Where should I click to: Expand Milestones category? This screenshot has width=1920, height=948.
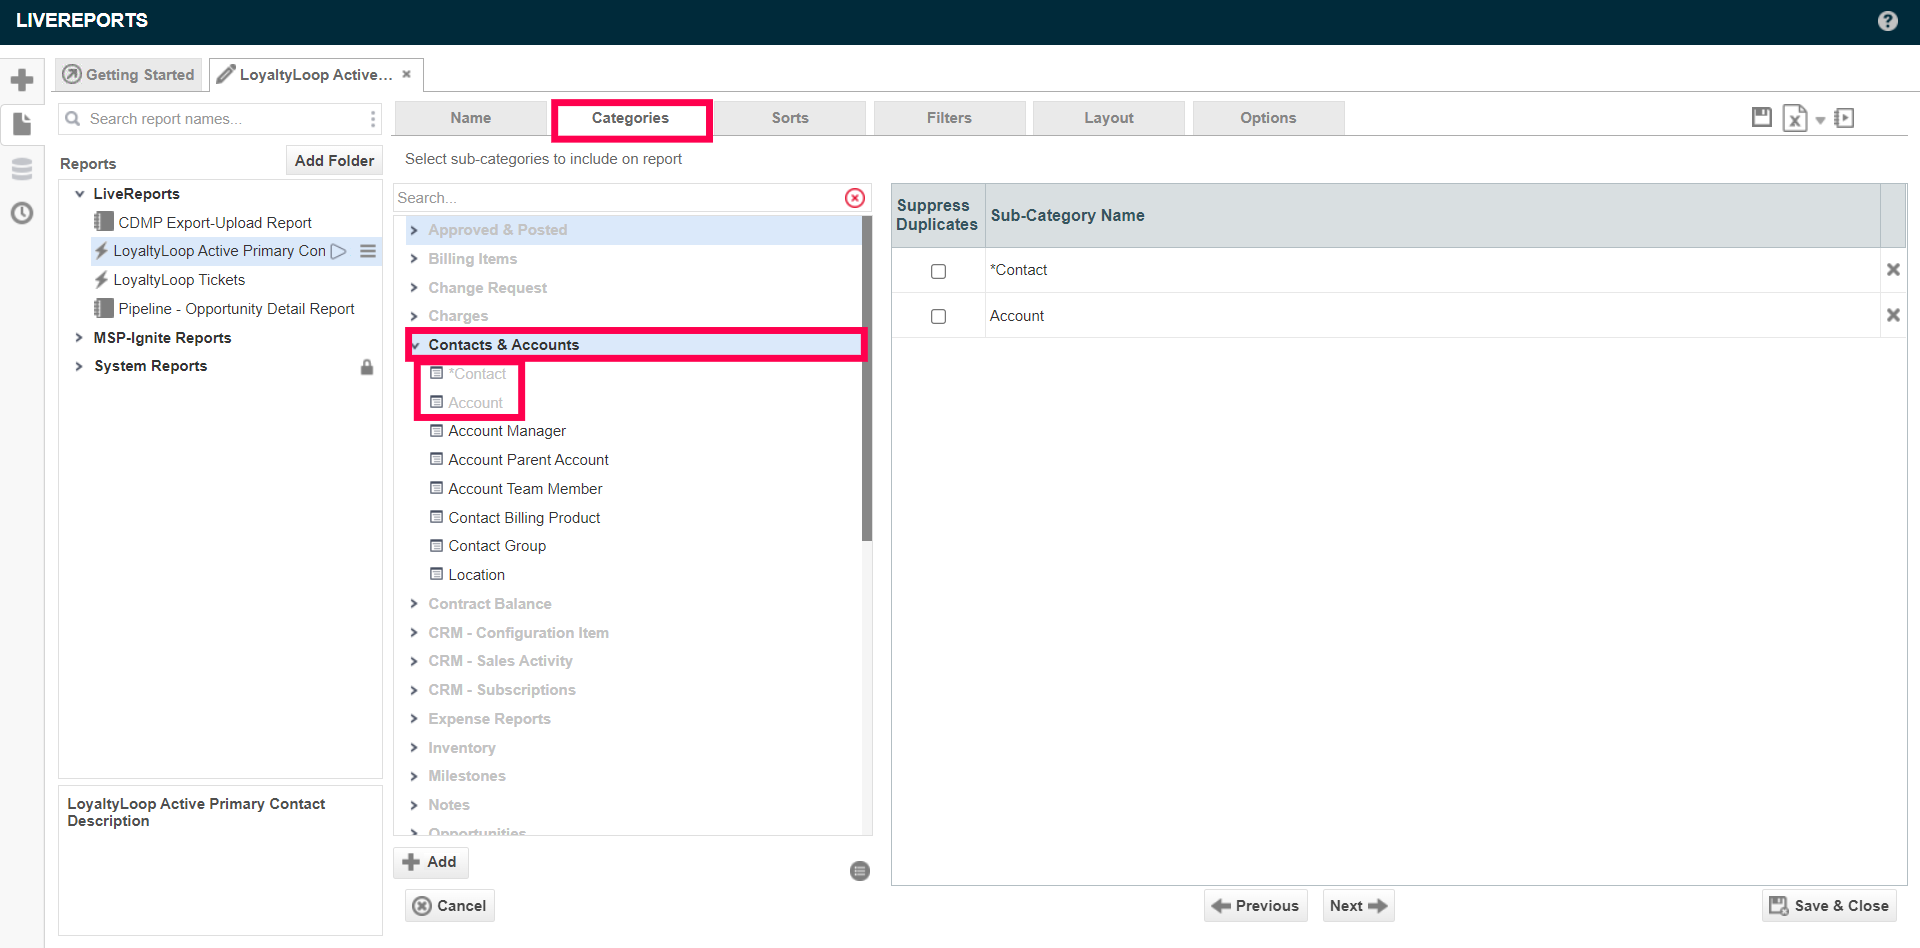414,776
